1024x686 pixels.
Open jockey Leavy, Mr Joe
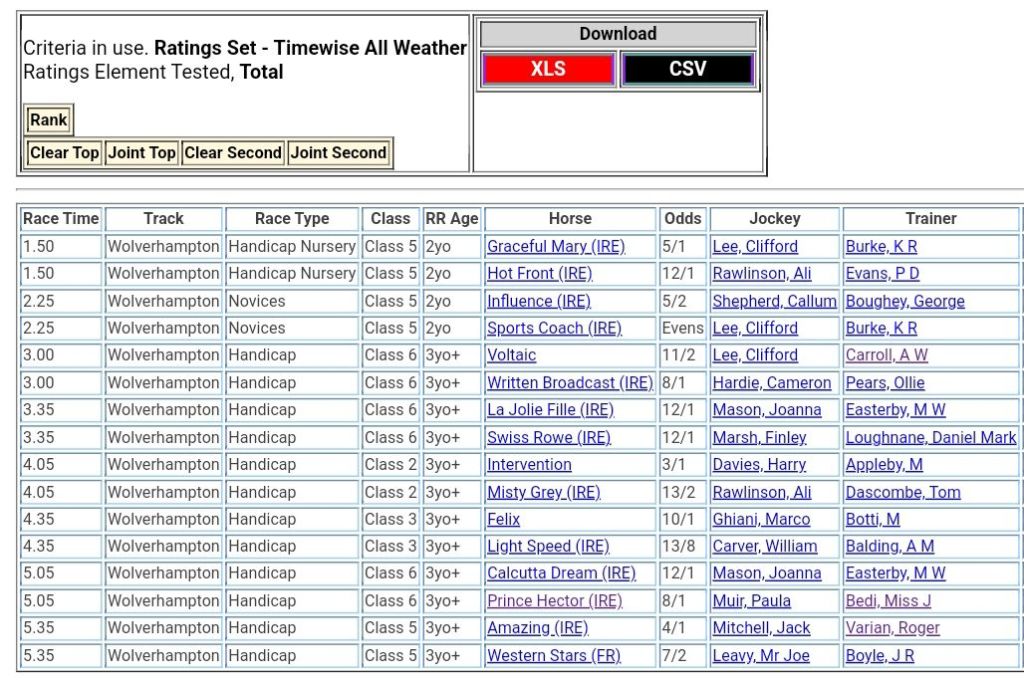[x=761, y=656]
